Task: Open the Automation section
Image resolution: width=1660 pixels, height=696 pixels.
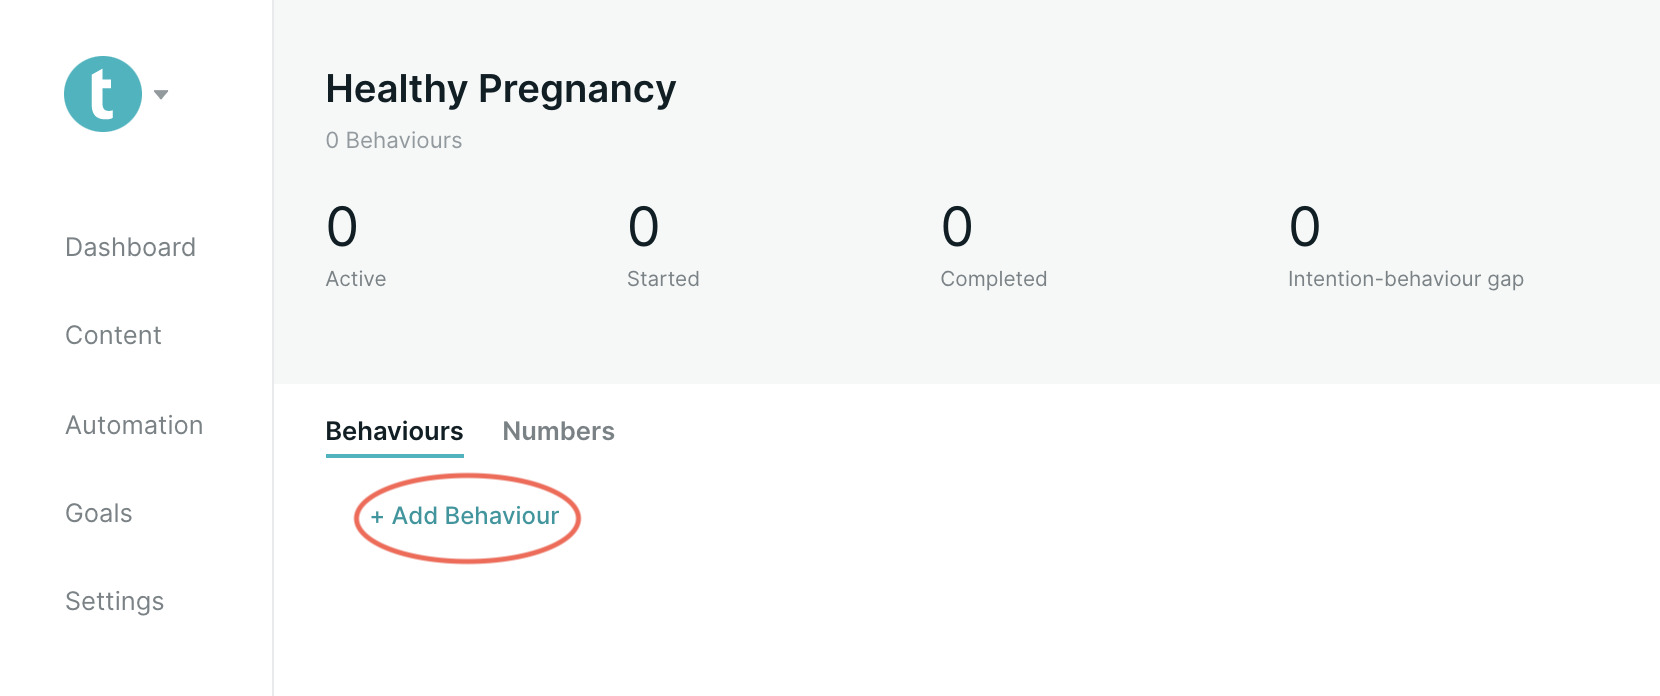Action: (x=134, y=425)
